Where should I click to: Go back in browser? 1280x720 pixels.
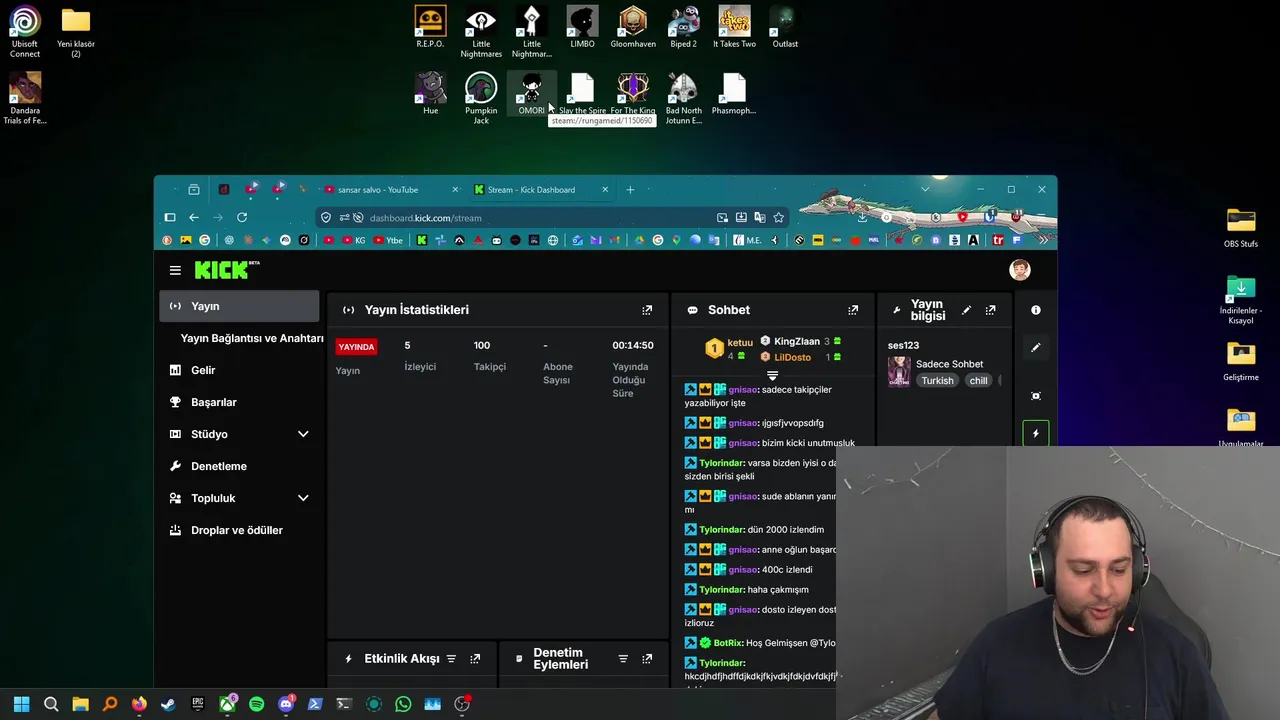click(x=194, y=217)
